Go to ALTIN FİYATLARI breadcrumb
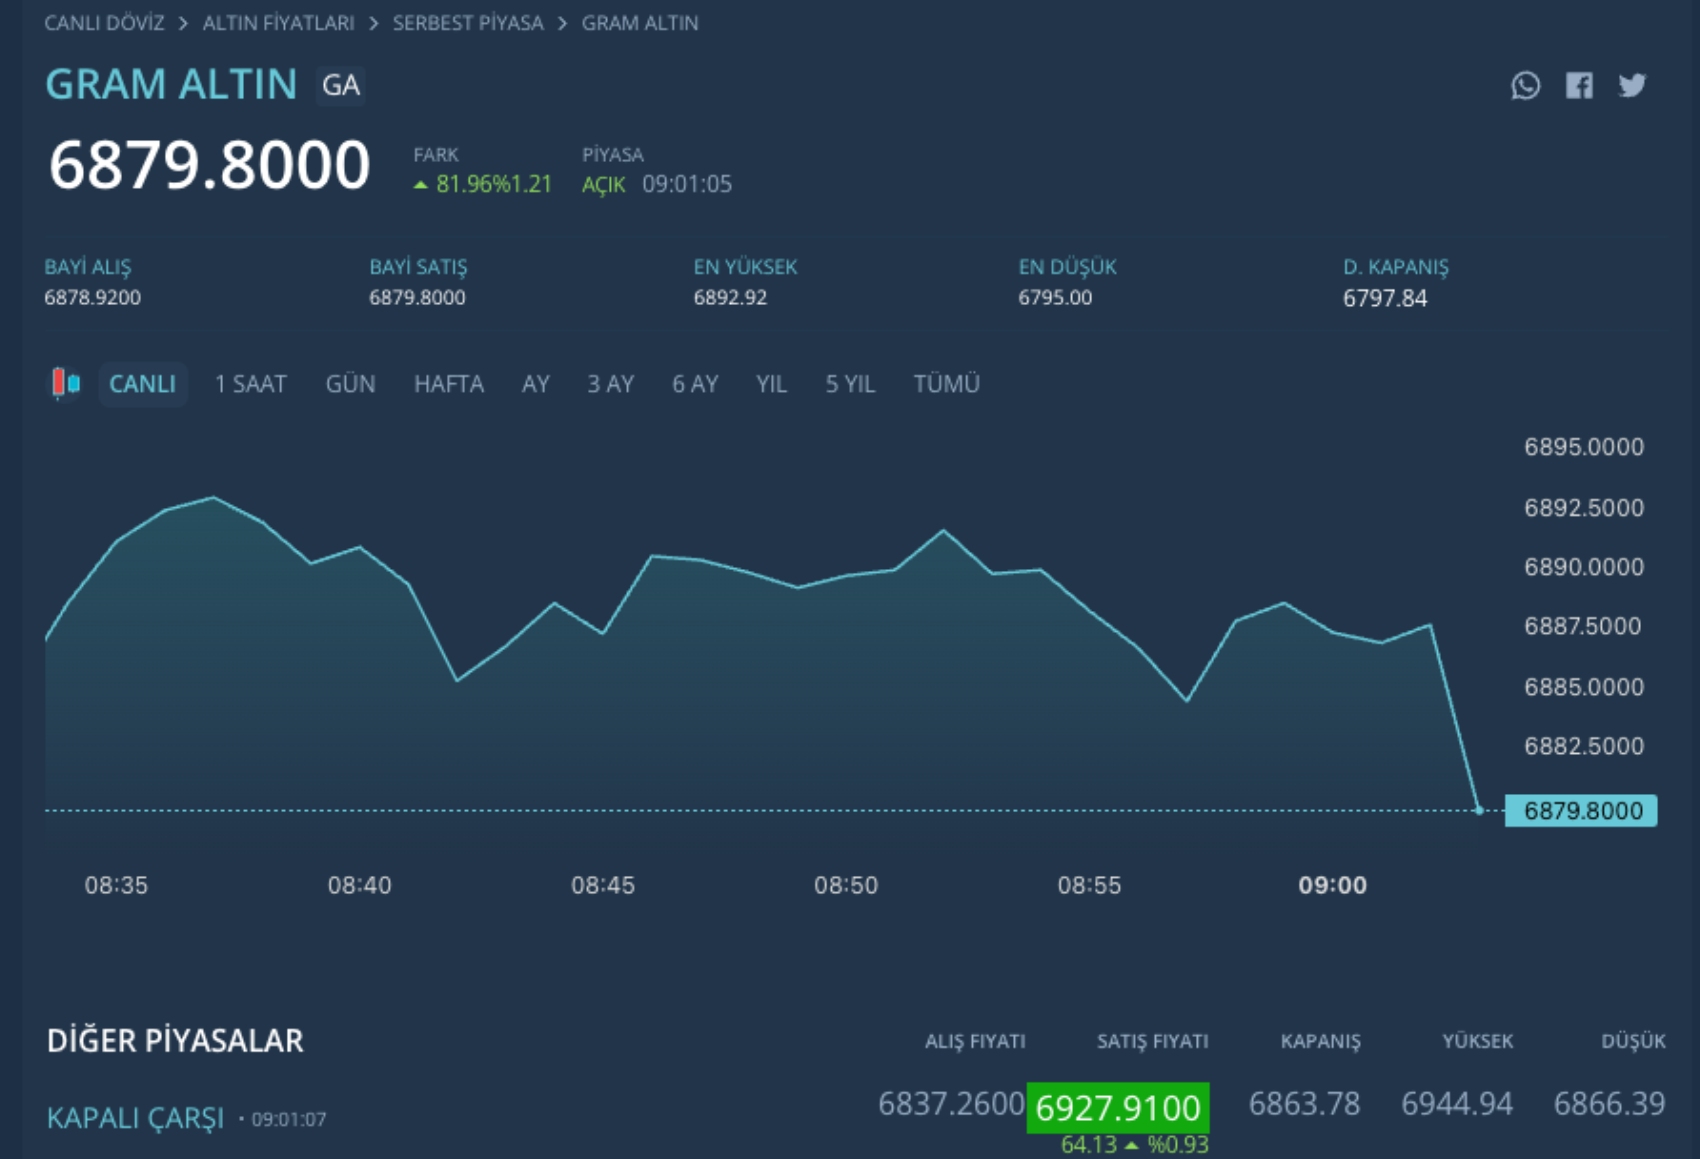The height and width of the screenshot is (1159, 1700). 278,23
